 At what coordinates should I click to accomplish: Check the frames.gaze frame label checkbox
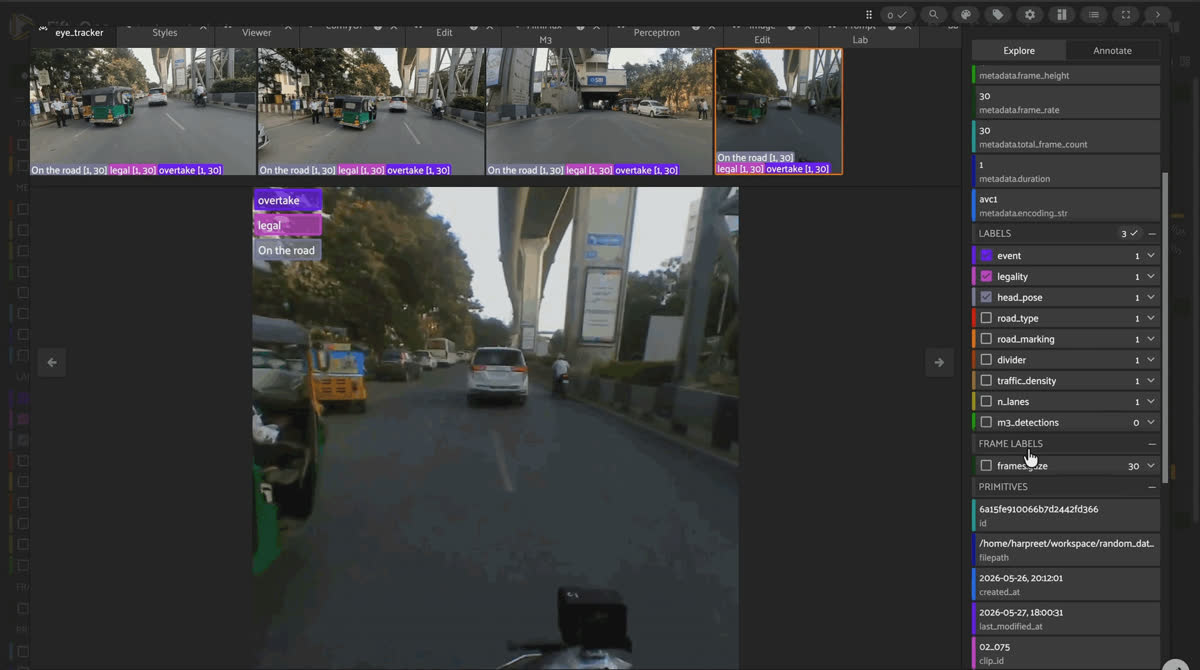coord(986,466)
